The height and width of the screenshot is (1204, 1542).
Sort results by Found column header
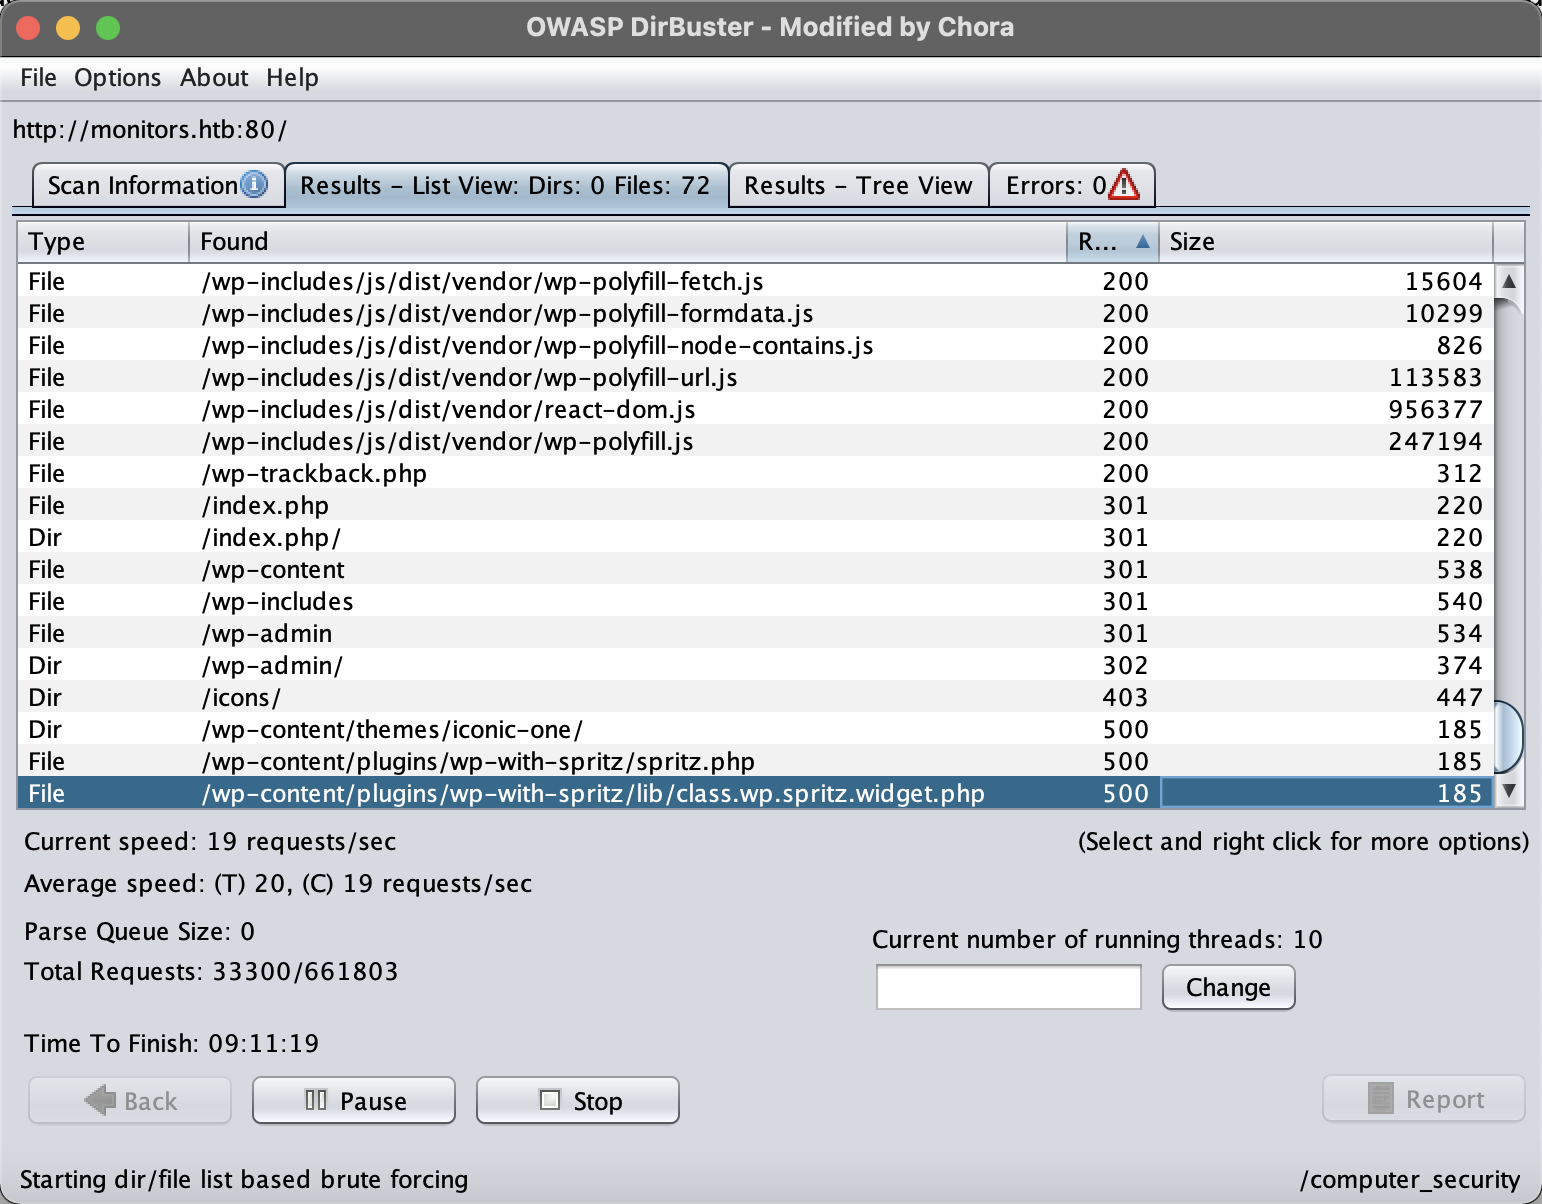[628, 241]
